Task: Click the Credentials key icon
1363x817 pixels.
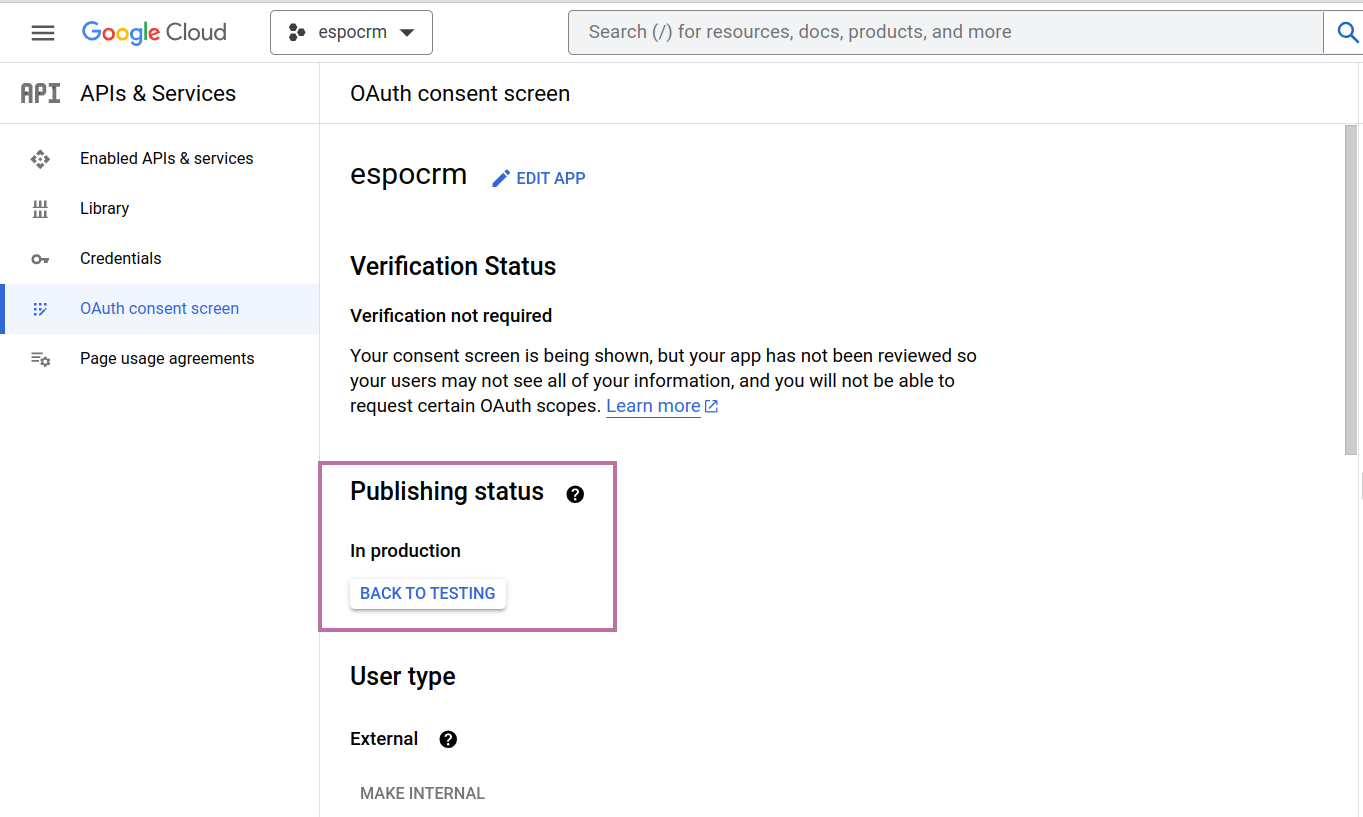Action: point(40,259)
